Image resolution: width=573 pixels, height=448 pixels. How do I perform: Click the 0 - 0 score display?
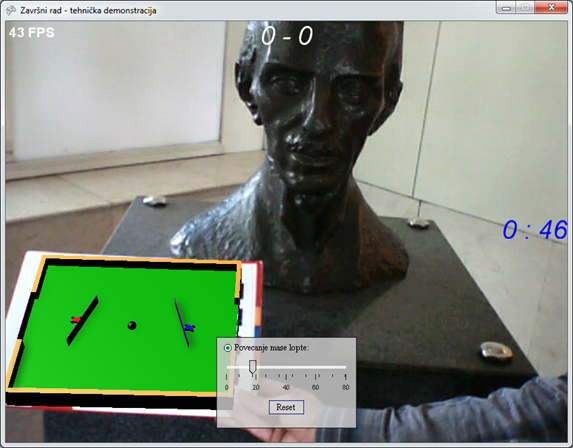287,36
